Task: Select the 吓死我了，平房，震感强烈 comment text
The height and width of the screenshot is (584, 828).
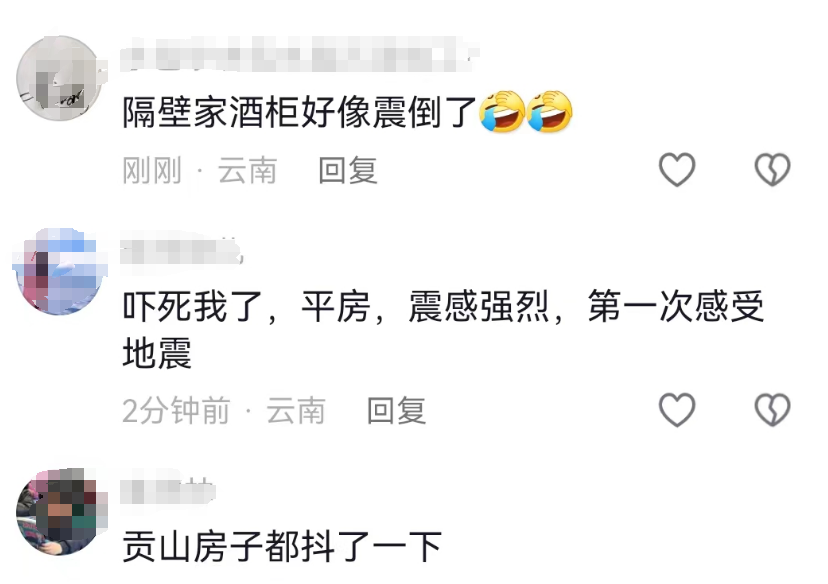Action: point(443,329)
